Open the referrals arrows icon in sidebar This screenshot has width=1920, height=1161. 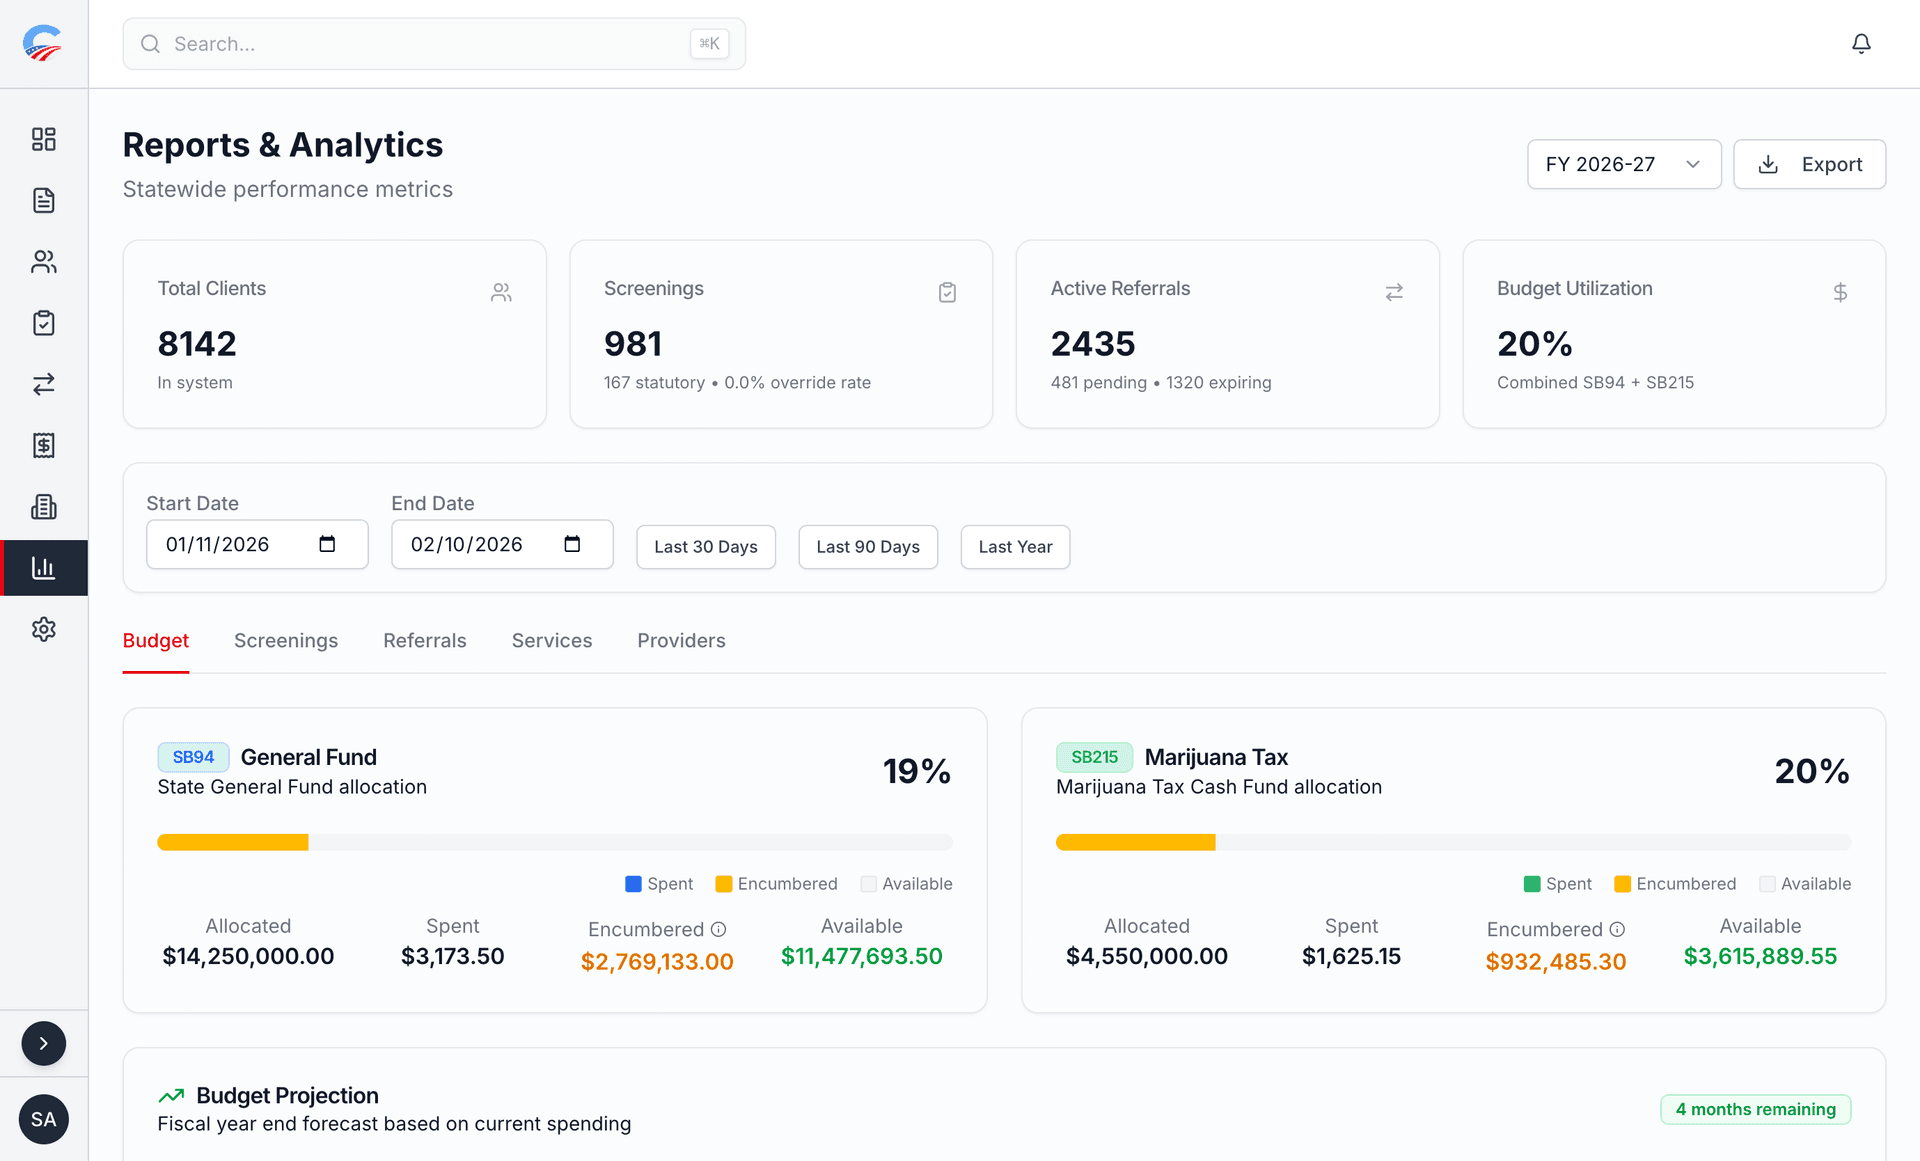pyautogui.click(x=43, y=384)
